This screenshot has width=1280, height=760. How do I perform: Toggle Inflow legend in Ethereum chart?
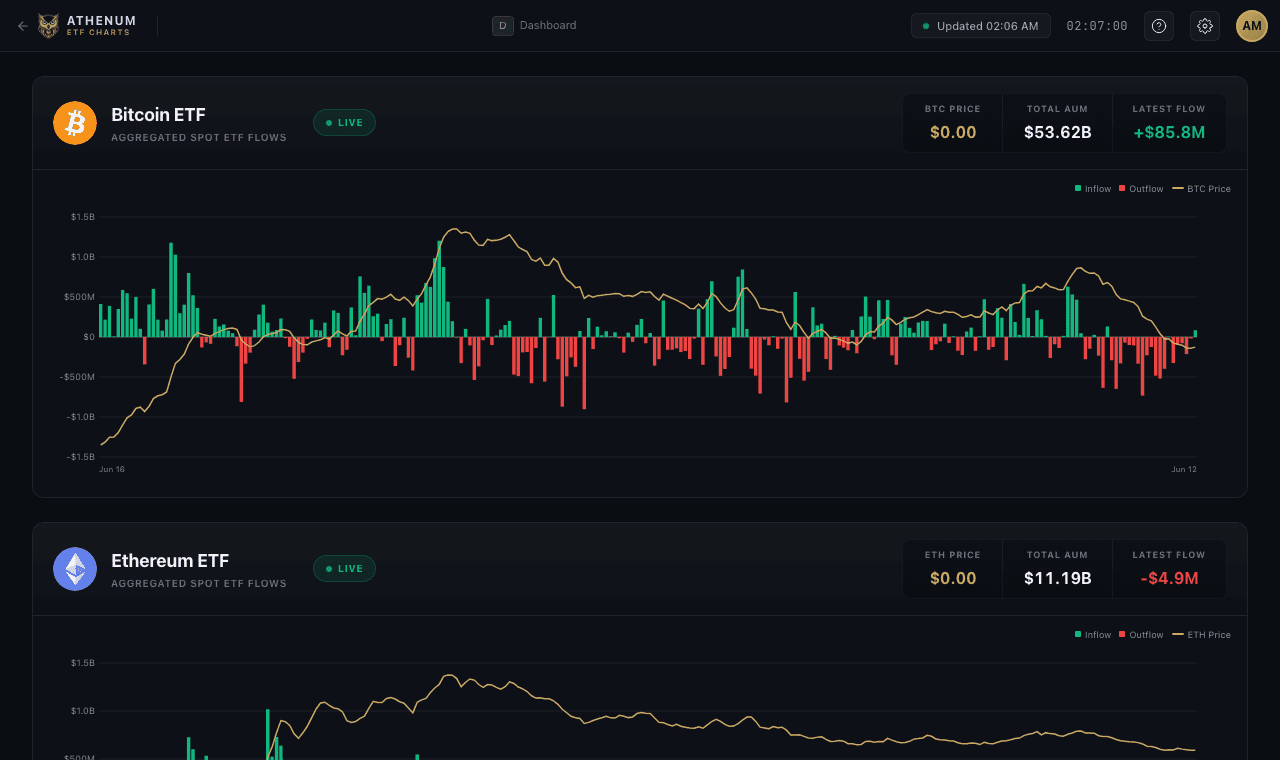[1093, 635]
